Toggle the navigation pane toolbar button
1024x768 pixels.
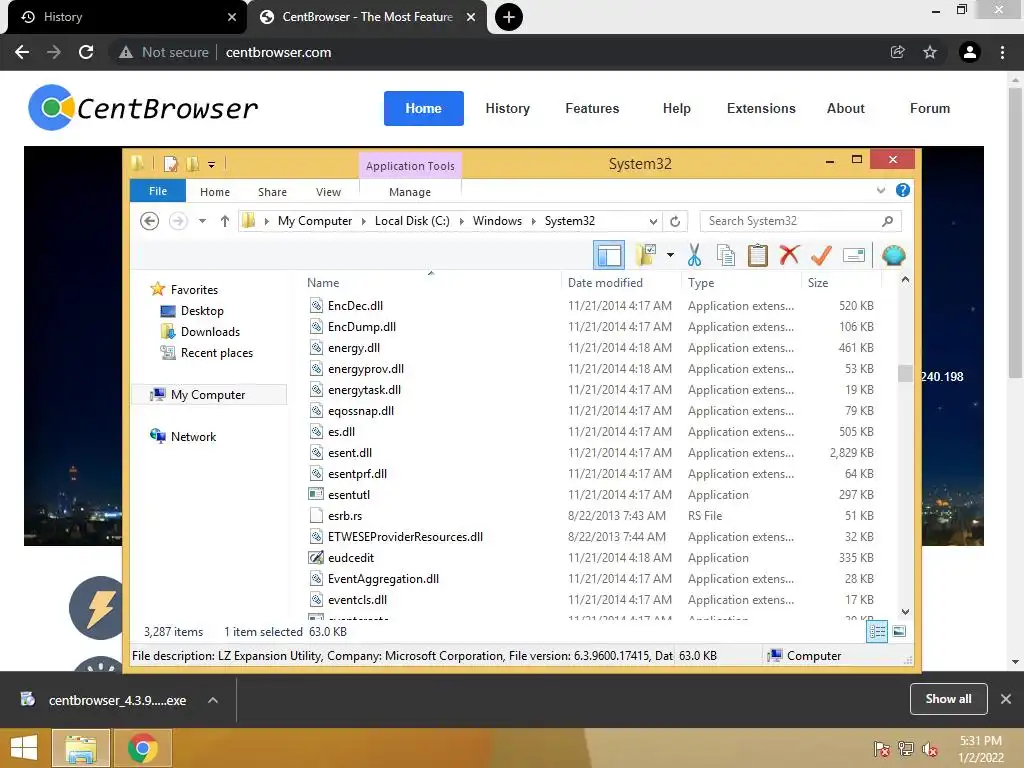609,255
